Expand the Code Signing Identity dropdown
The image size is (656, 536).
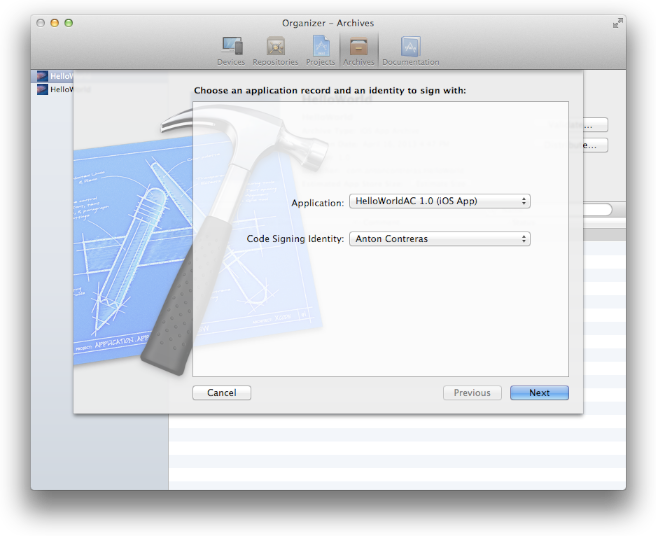[439, 239]
